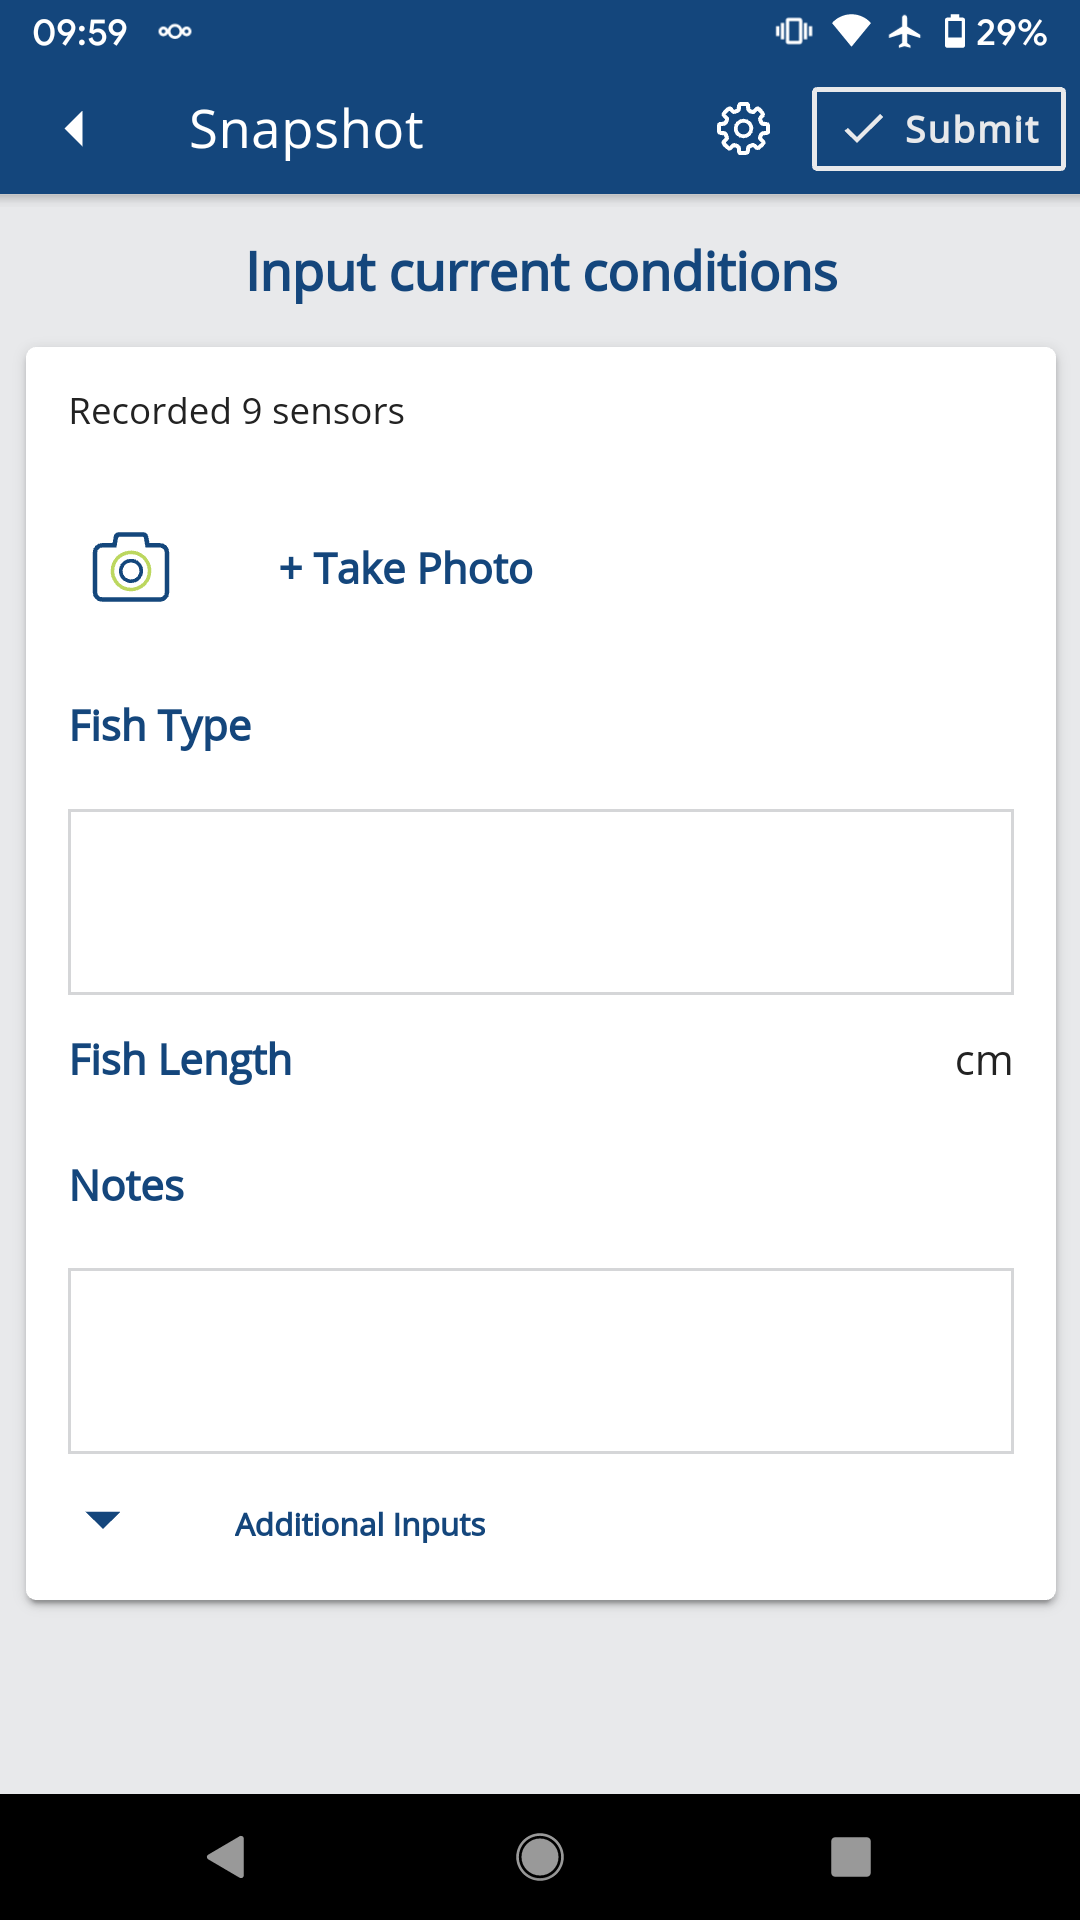Go back using the header arrow
Image resolution: width=1080 pixels, height=1920 pixels.
74,129
